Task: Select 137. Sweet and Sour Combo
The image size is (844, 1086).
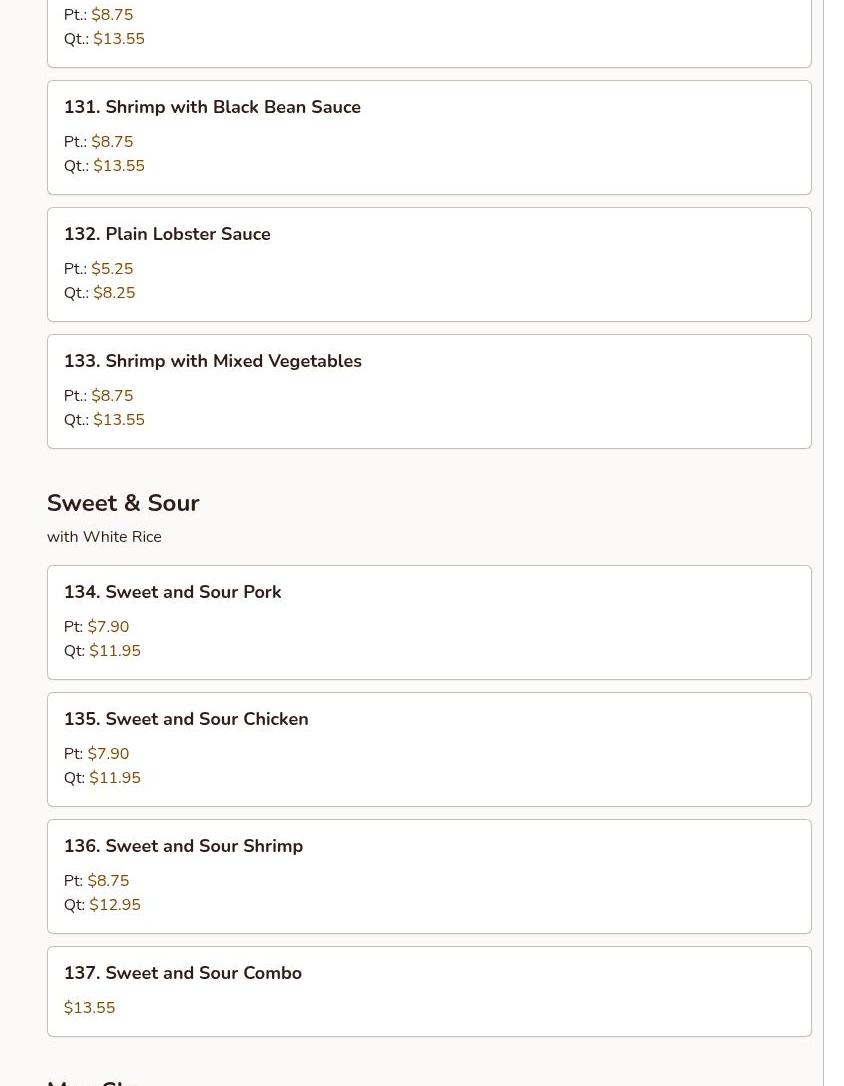Action: 182,973
